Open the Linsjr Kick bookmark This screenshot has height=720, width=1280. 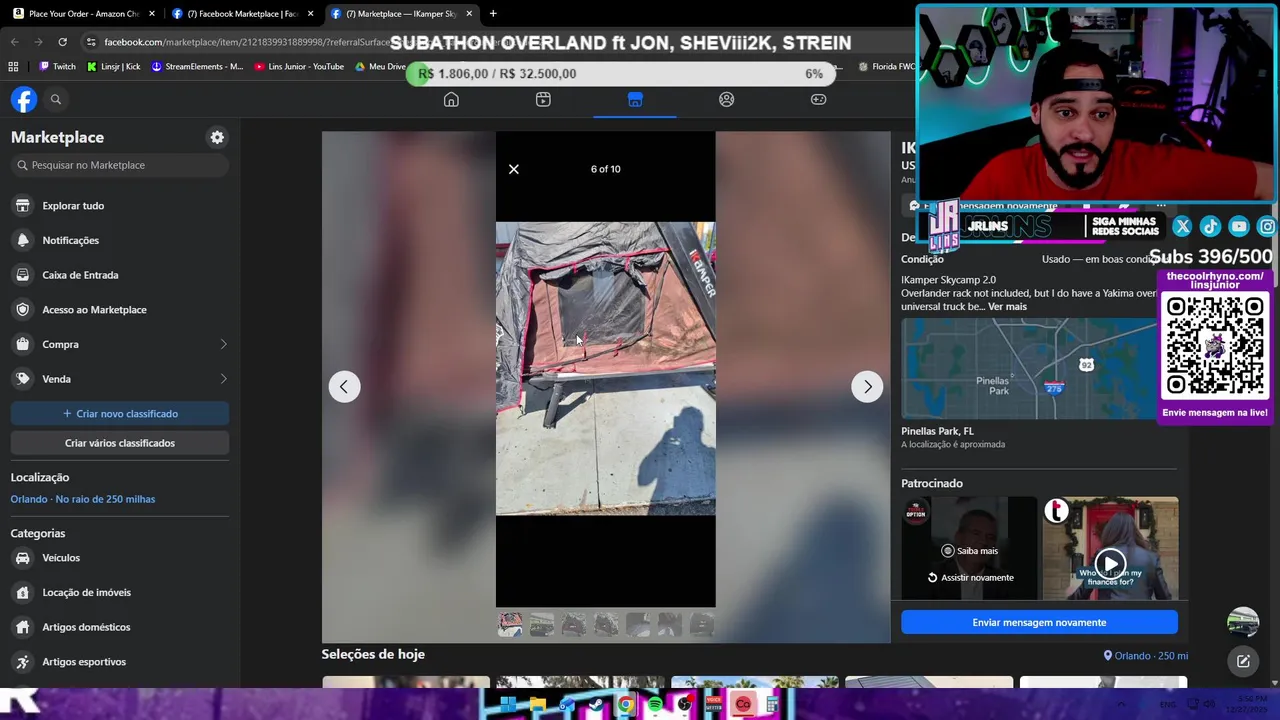pyautogui.click(x=113, y=67)
